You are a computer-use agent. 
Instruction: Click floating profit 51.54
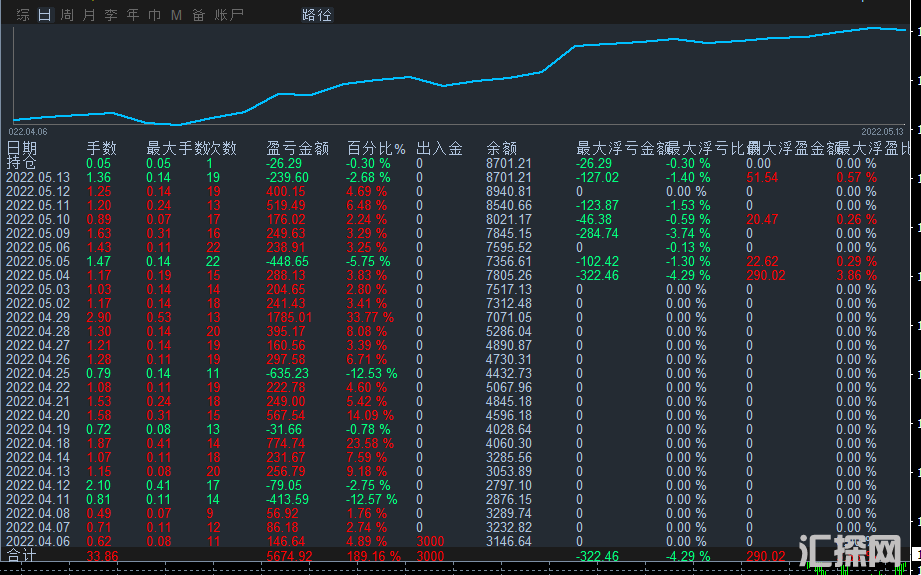762,177
